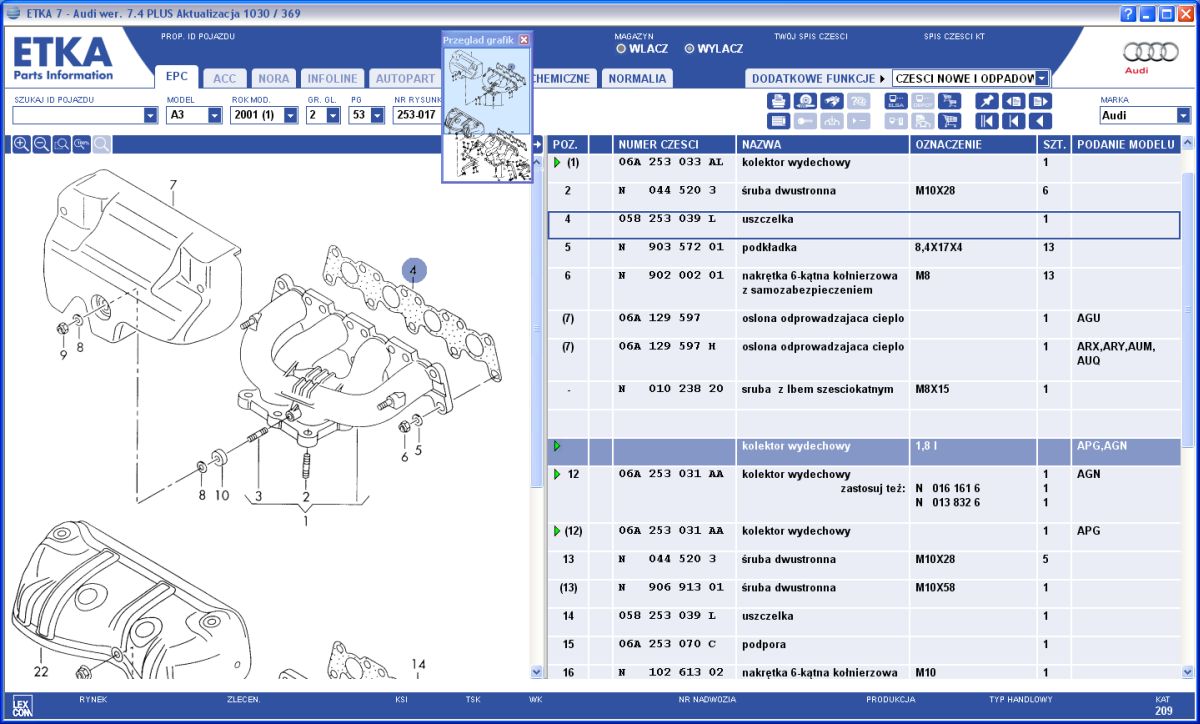This screenshot has height=724, width=1200.
Task: Click the single left arrow icon
Action: point(1040,121)
